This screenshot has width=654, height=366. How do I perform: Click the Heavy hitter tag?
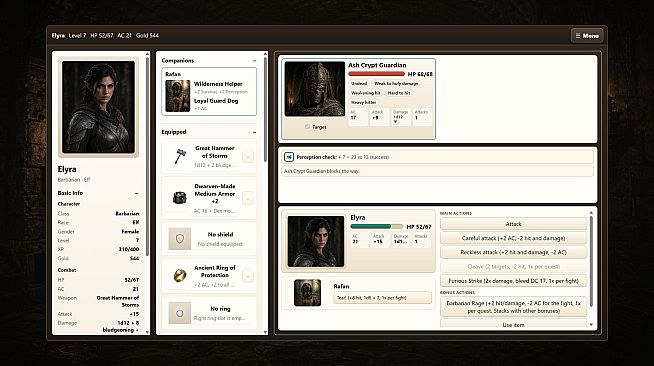pos(364,102)
